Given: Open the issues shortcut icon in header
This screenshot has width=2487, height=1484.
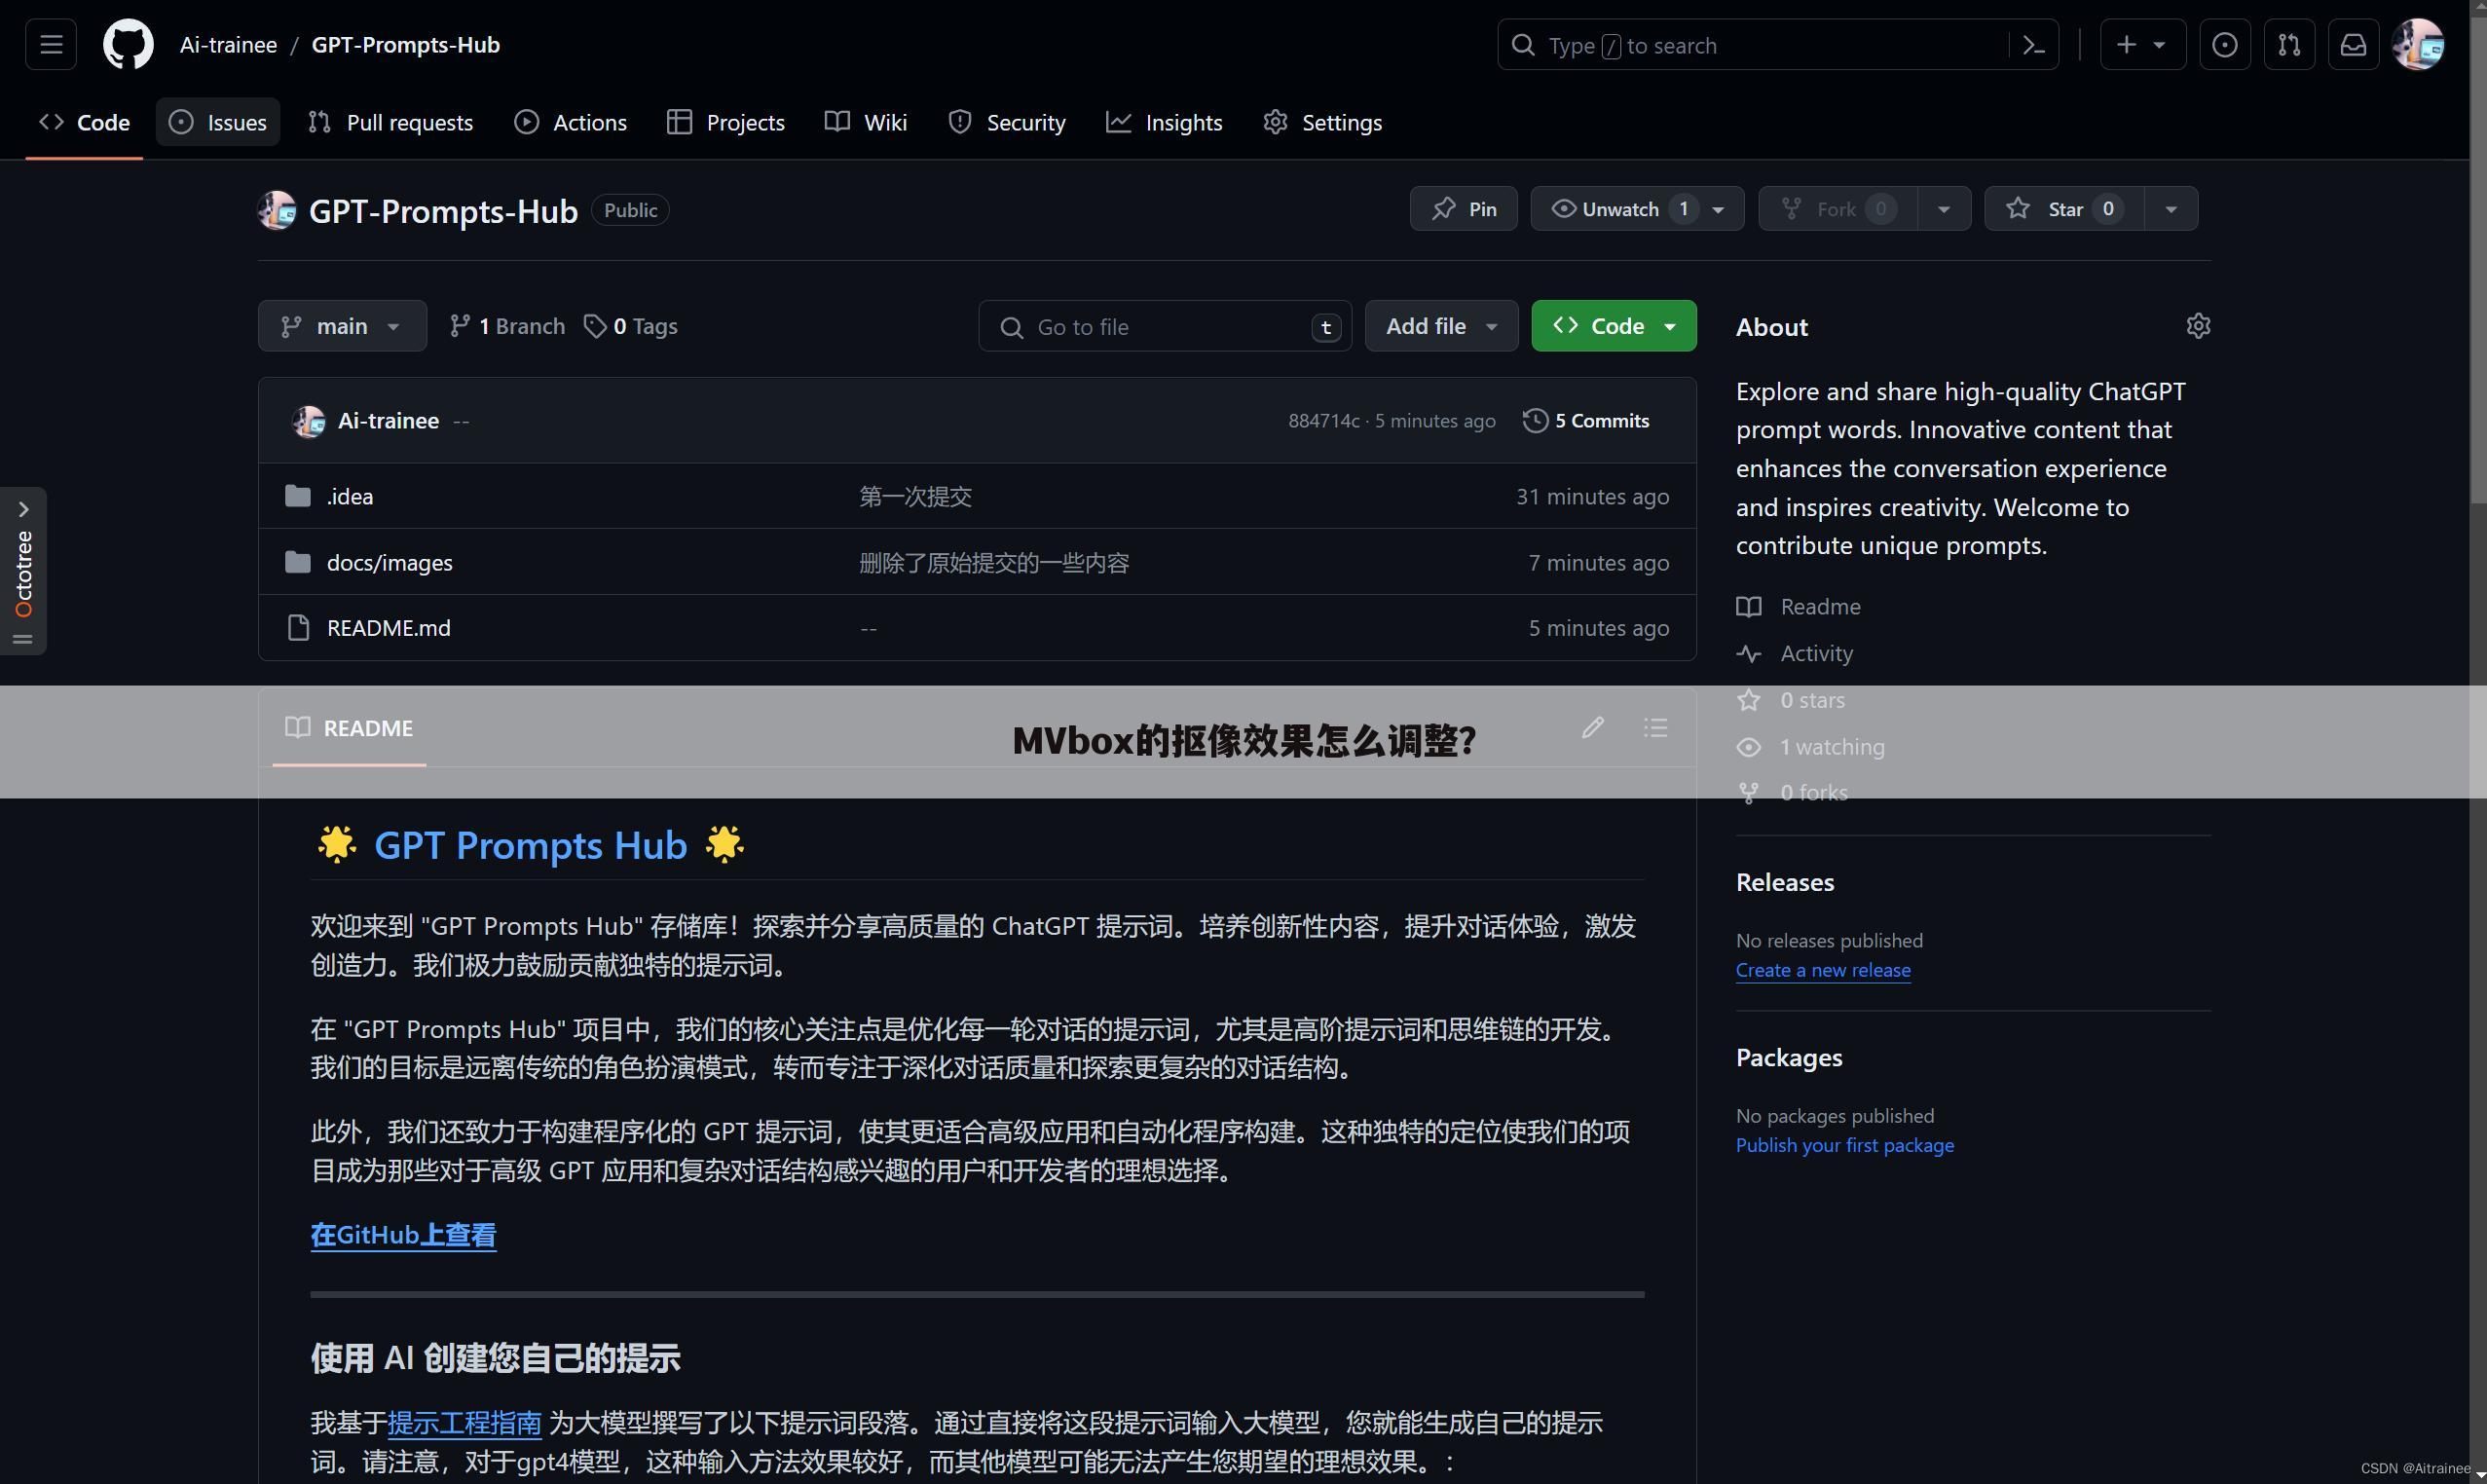Looking at the screenshot, I should (x=2224, y=45).
